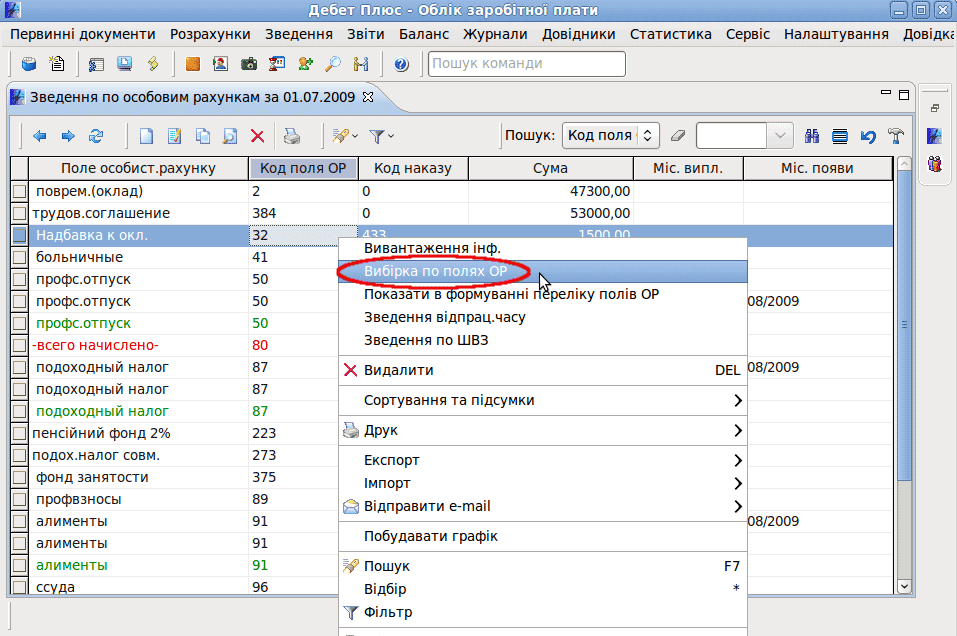
Task: Open the accounts ledger list icon
Action: (96, 63)
